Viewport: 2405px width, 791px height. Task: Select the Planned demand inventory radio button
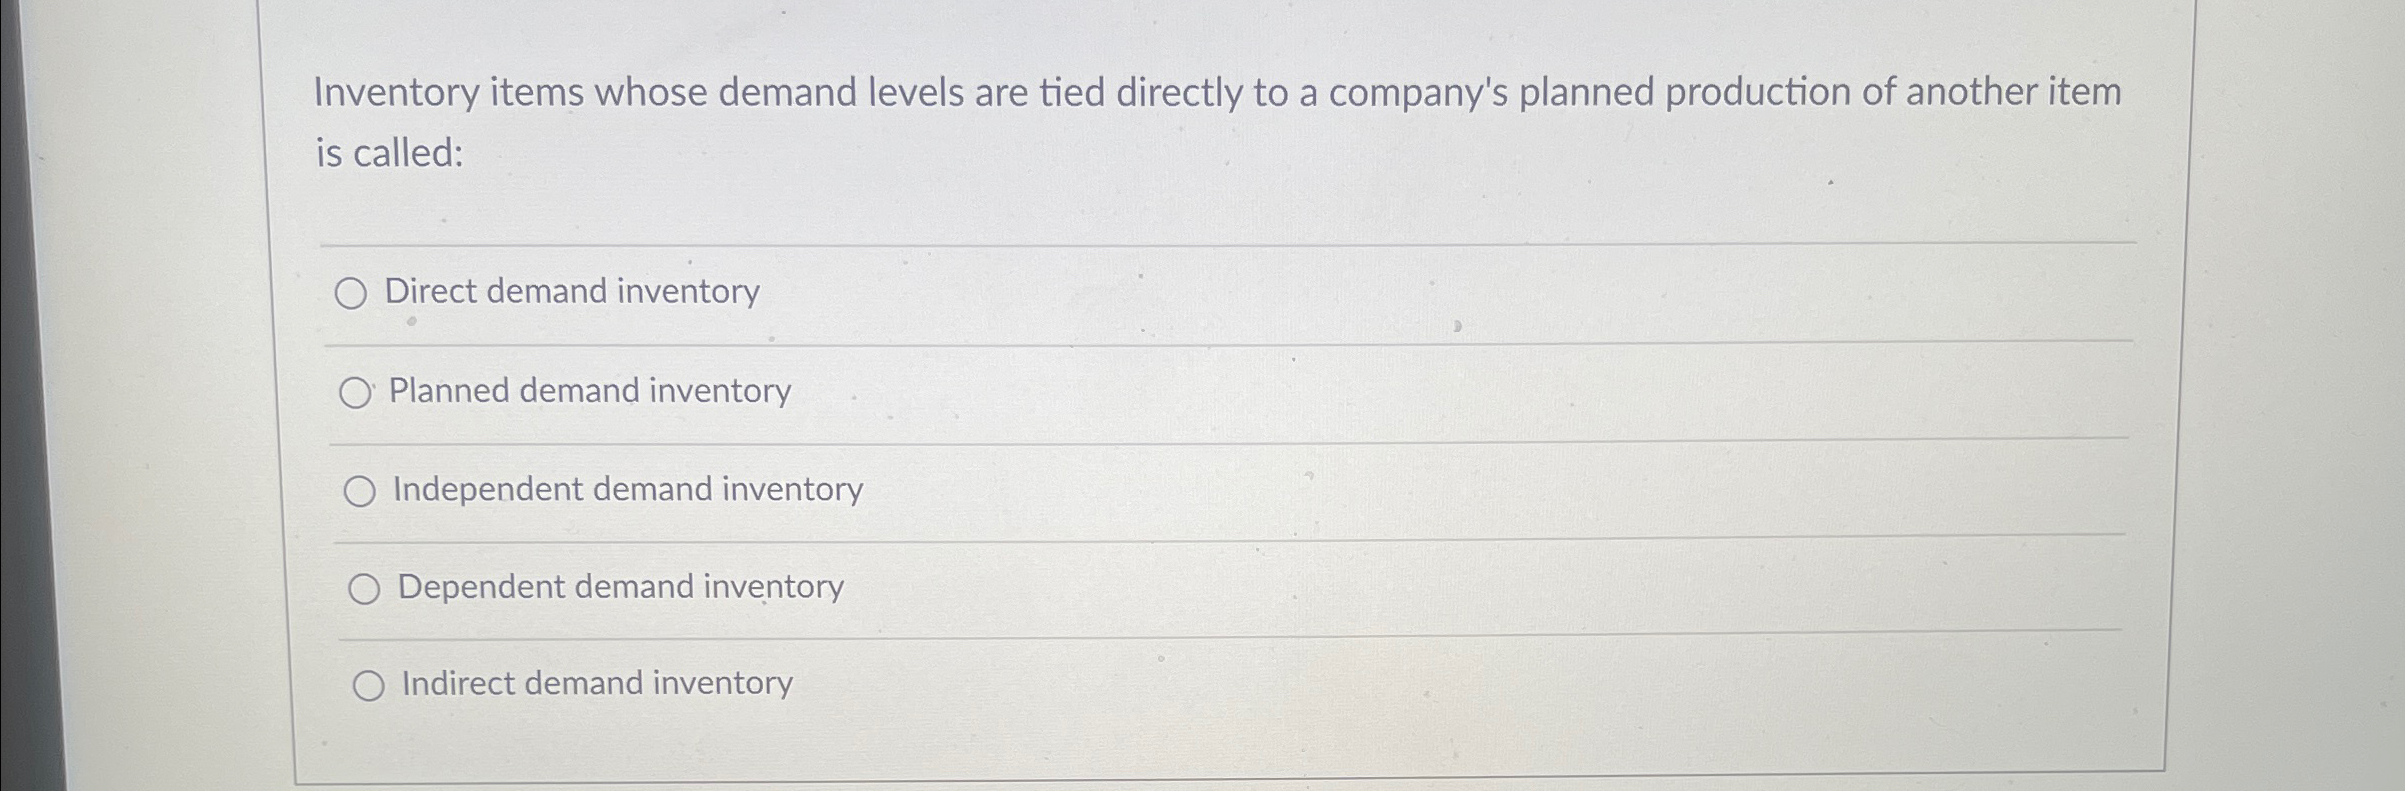click(x=356, y=392)
